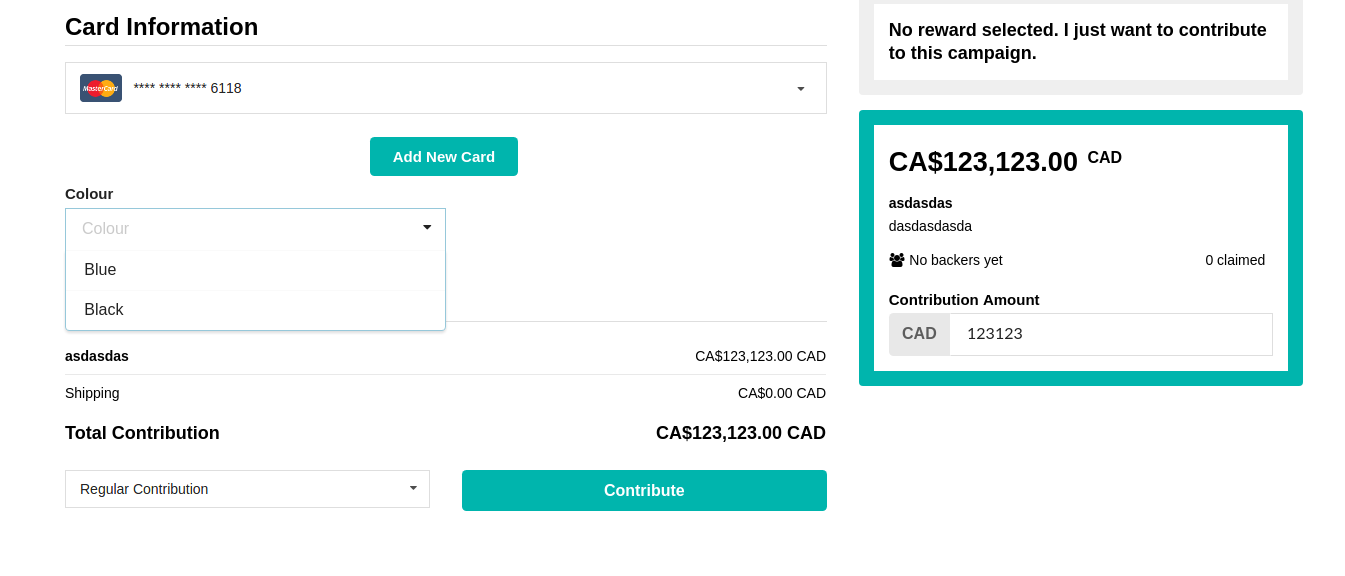
Task: Click the masked card number ending 6118
Action: [x=187, y=88]
